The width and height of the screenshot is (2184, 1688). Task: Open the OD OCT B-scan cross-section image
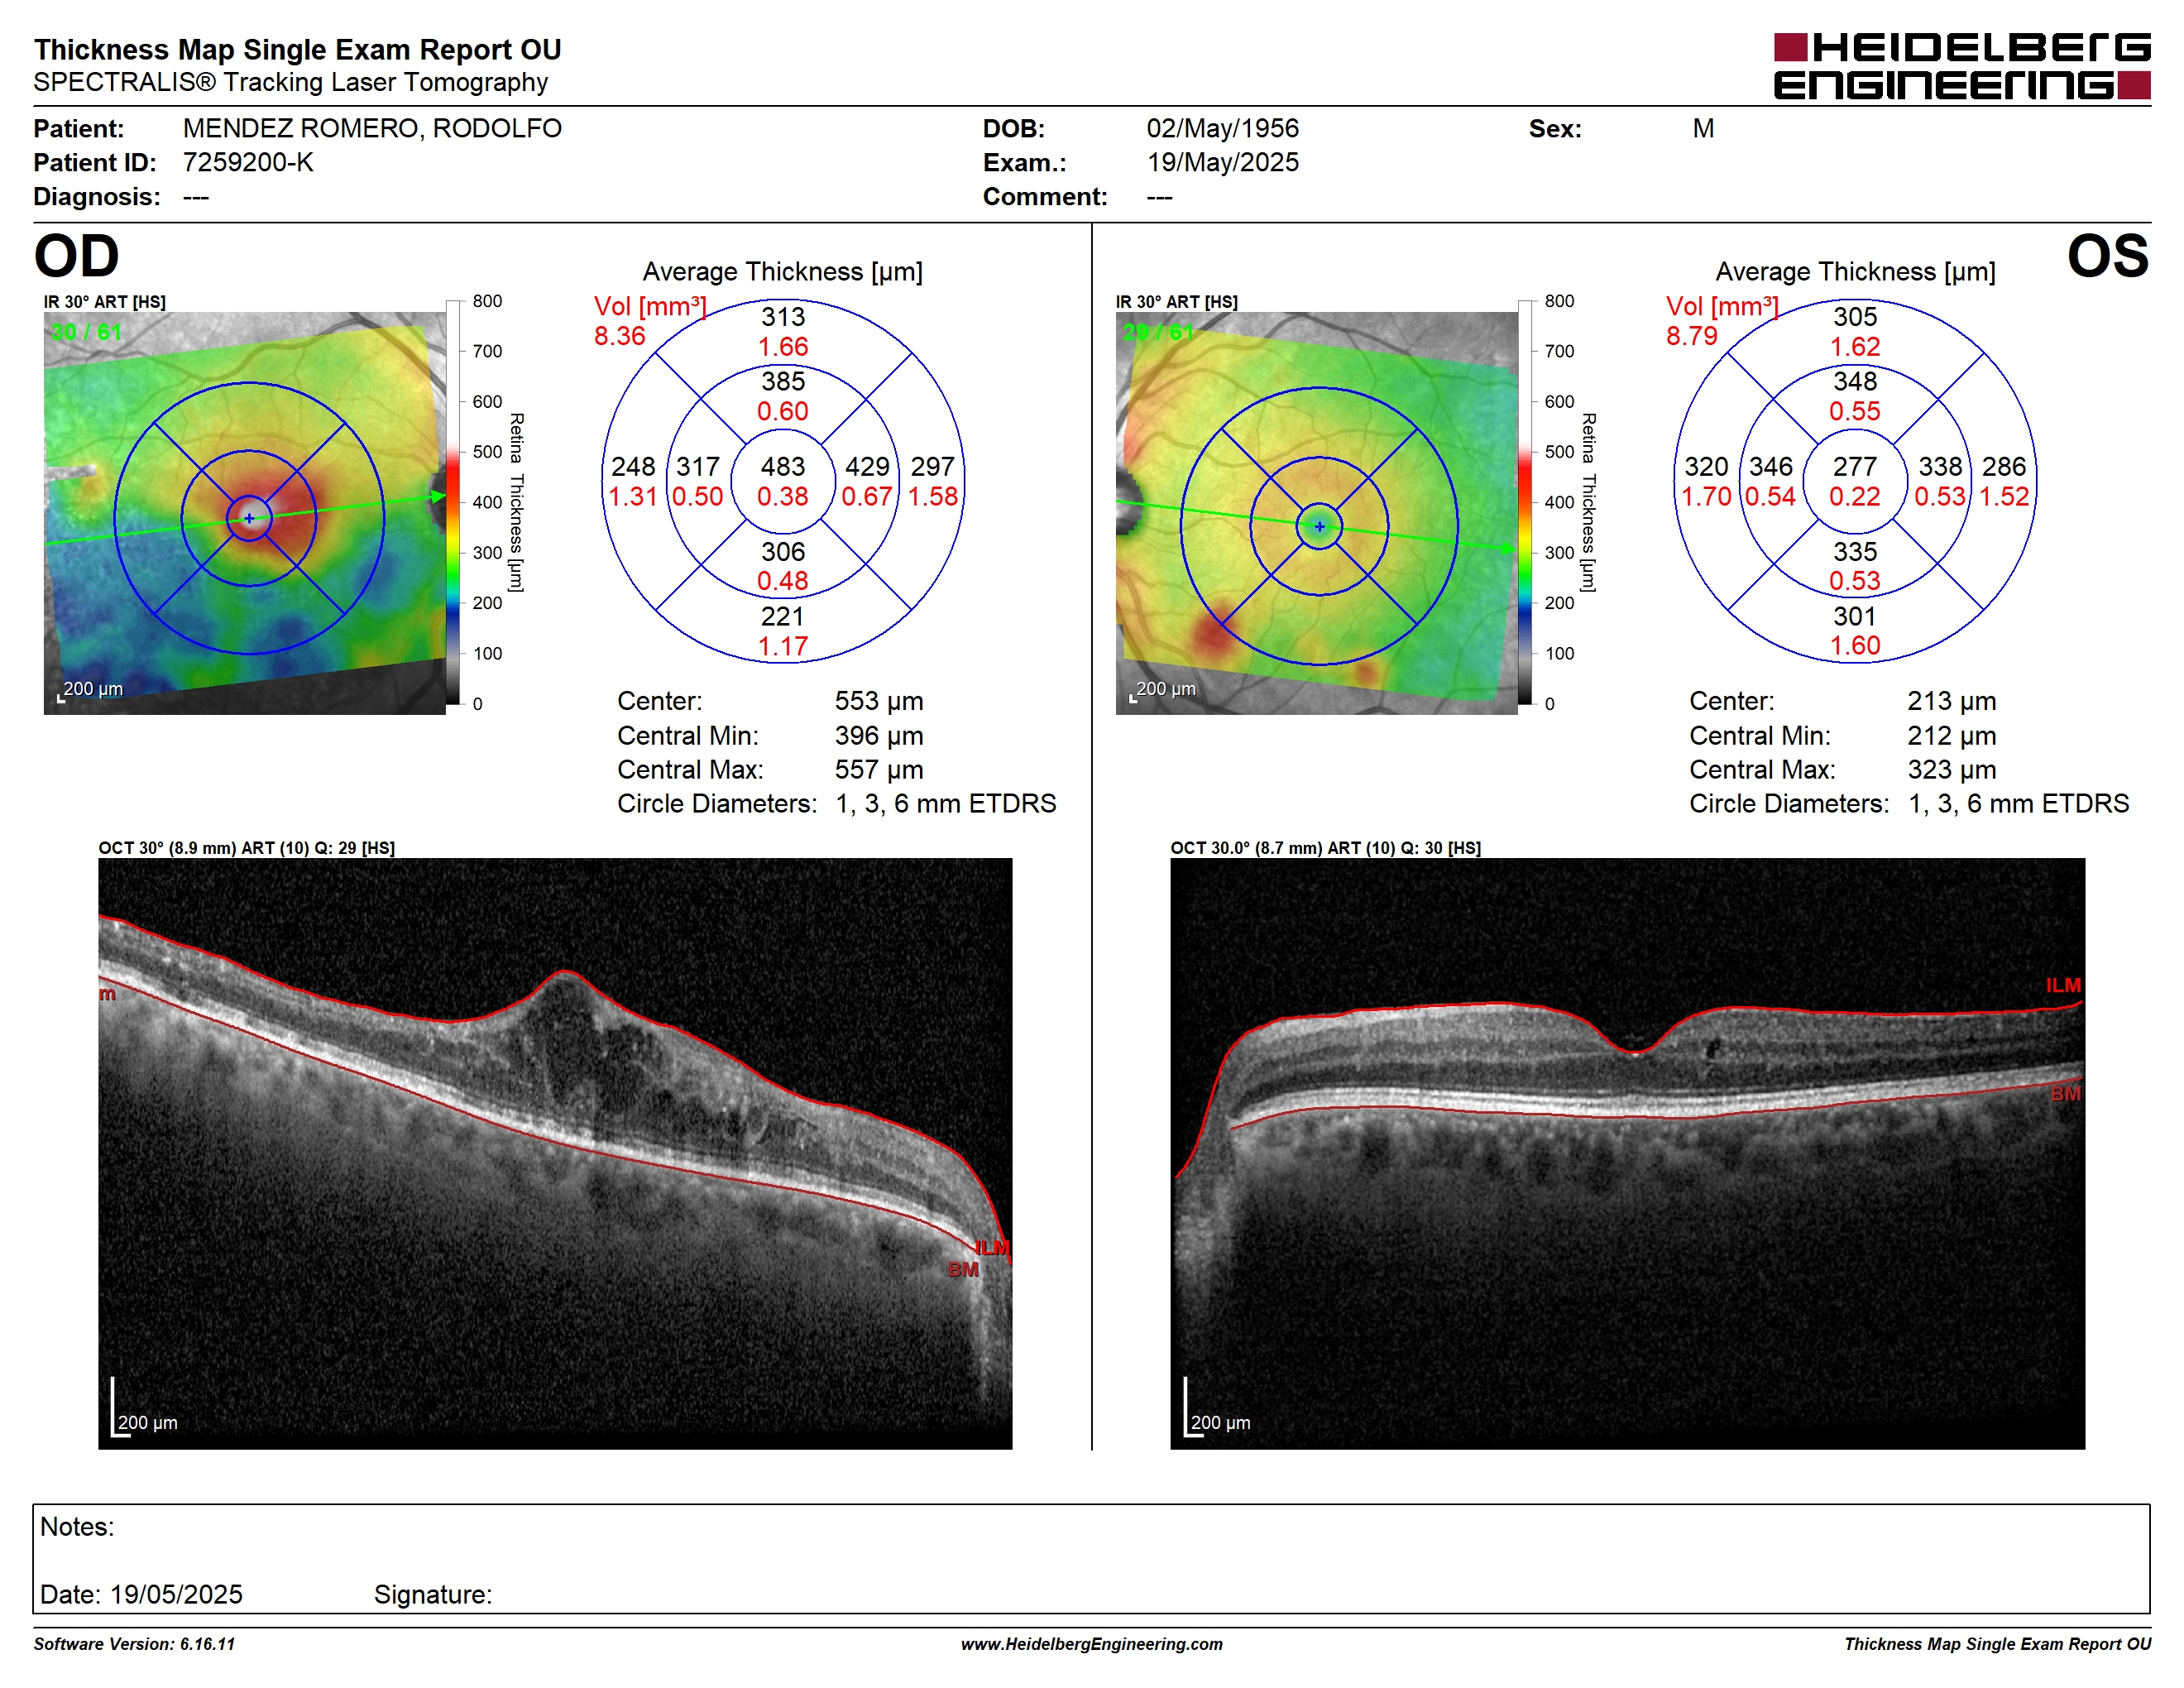555,1153
